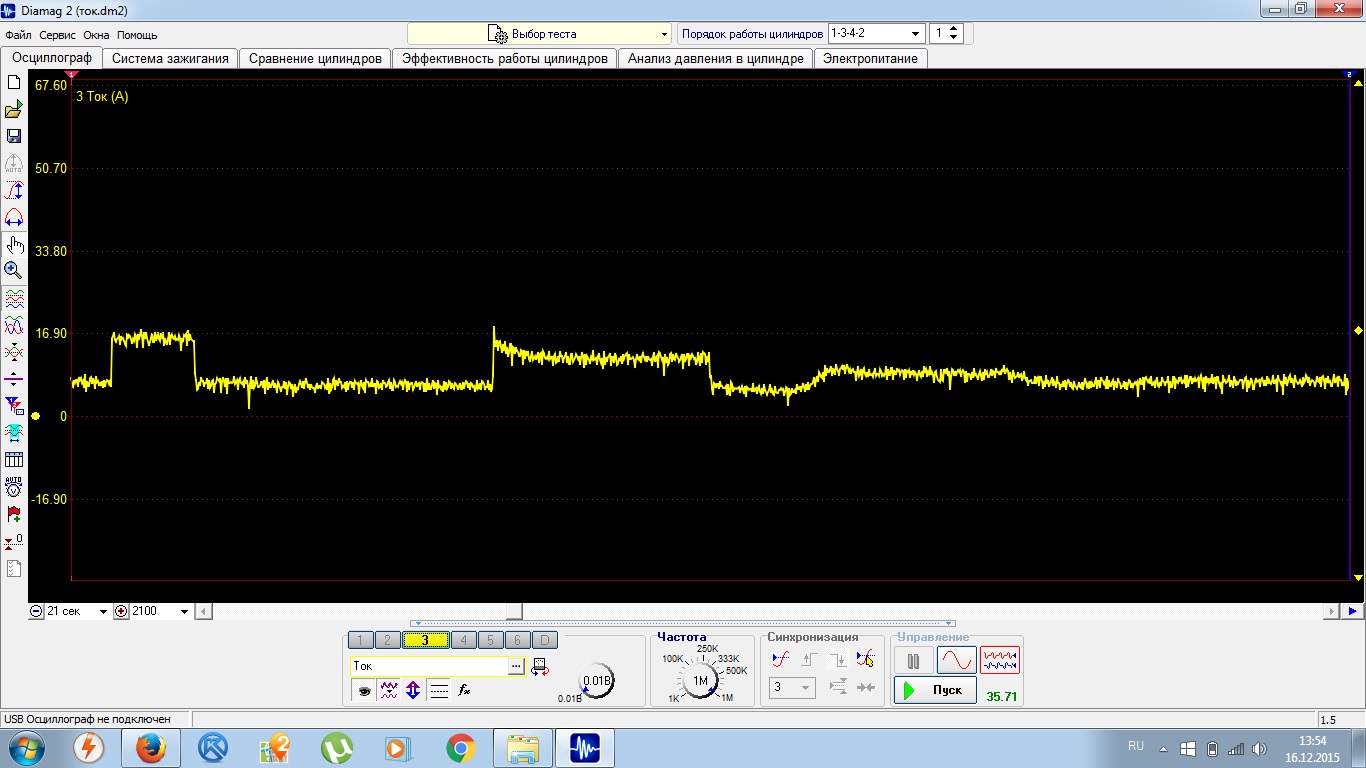This screenshot has width=1366, height=768.
Task: Select manual sync icon with hand pointer
Action: (865, 659)
